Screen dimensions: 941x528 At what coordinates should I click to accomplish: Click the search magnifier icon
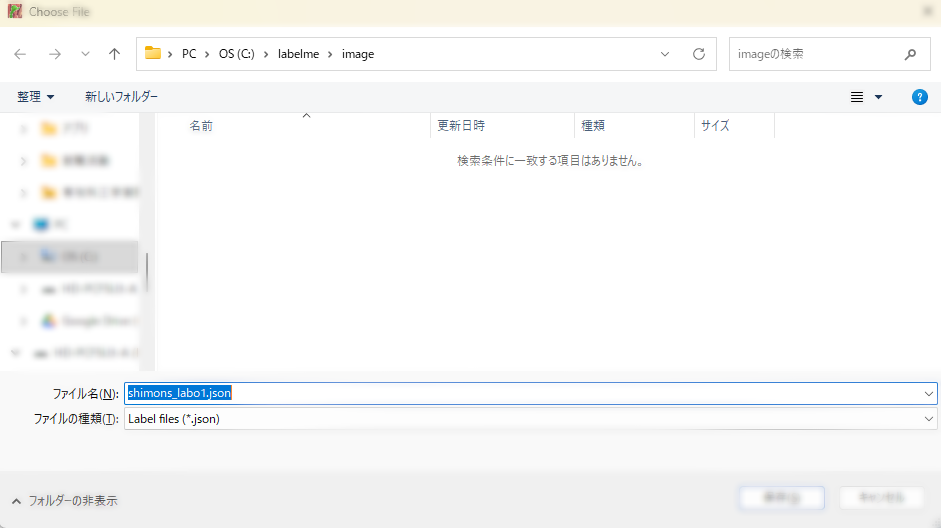910,54
